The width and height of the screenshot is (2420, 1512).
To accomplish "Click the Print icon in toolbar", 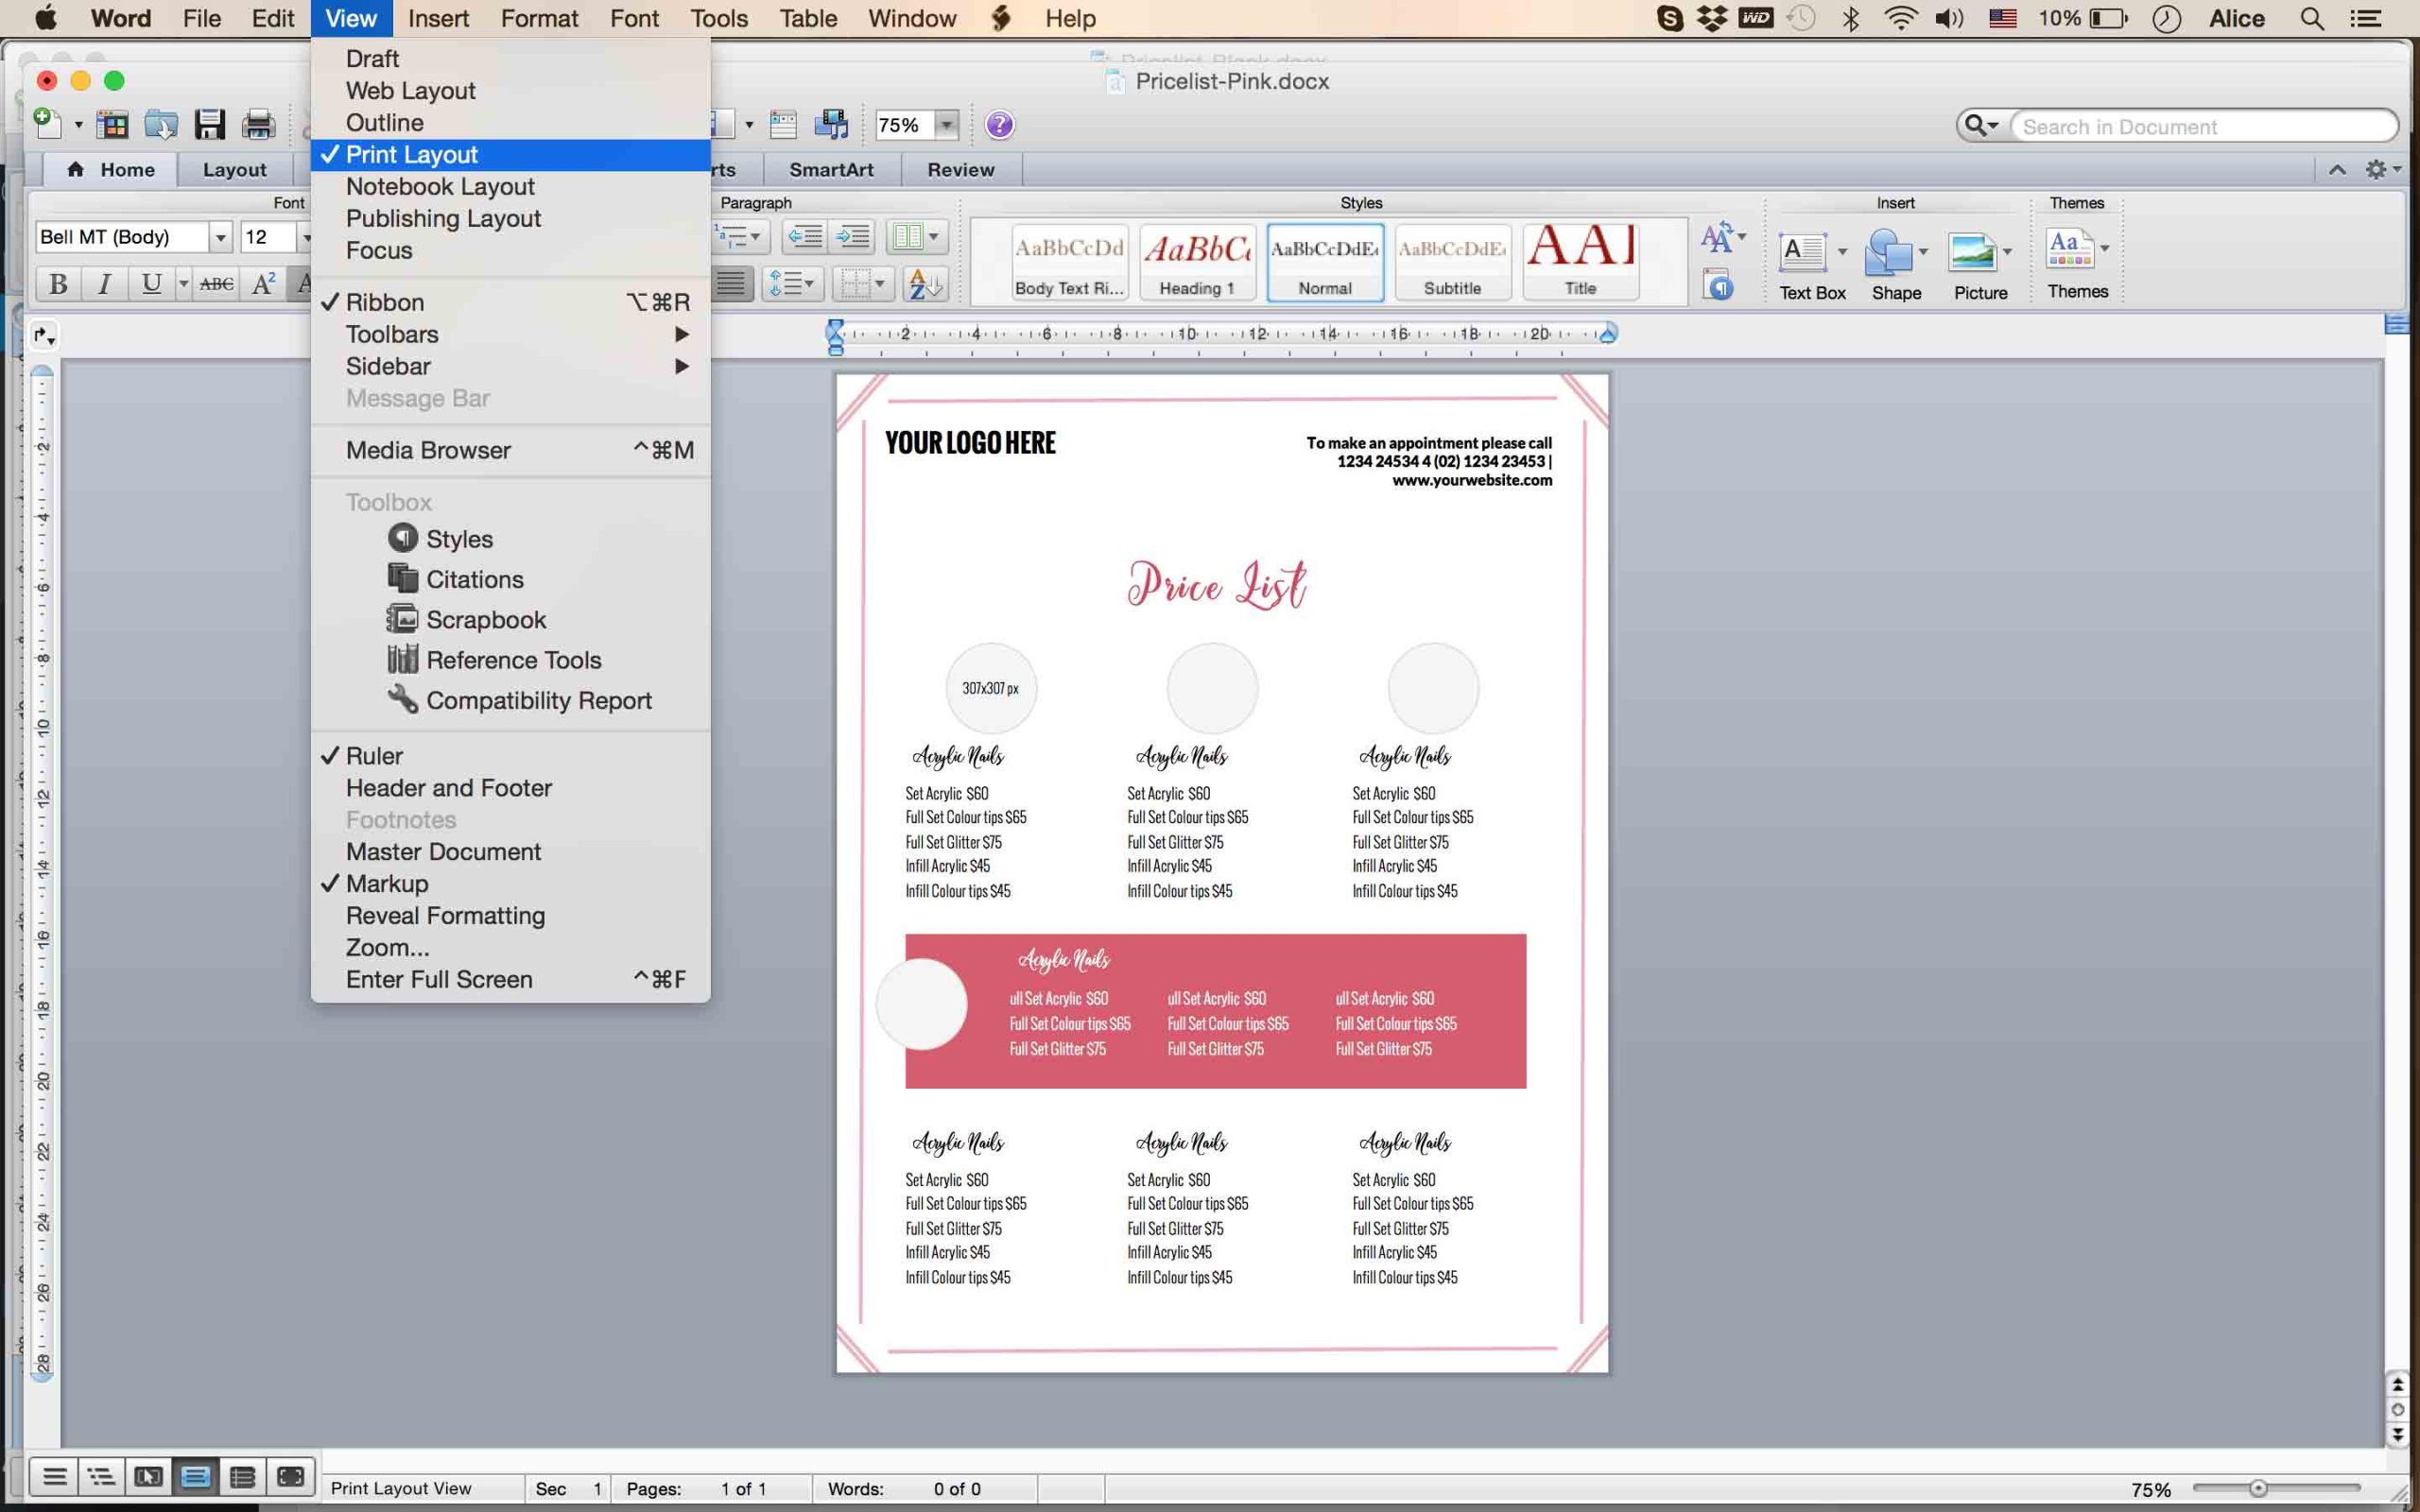I will point(258,125).
